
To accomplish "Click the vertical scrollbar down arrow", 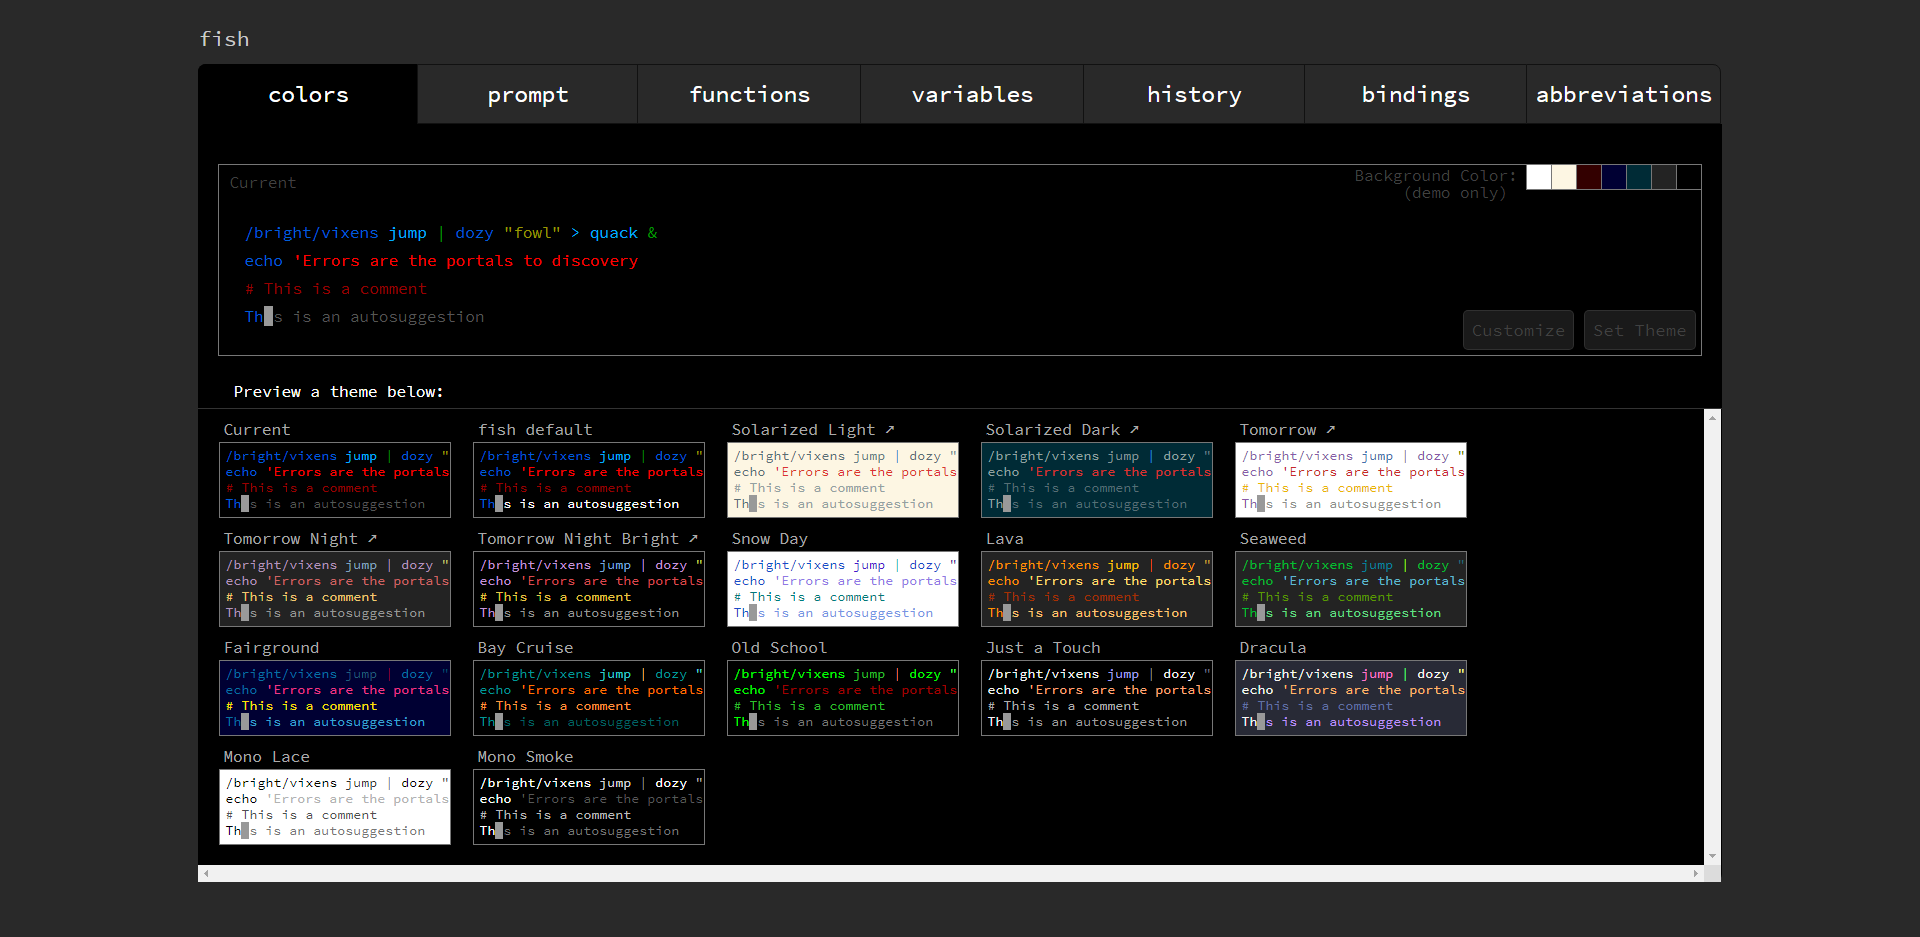I will point(1713,857).
